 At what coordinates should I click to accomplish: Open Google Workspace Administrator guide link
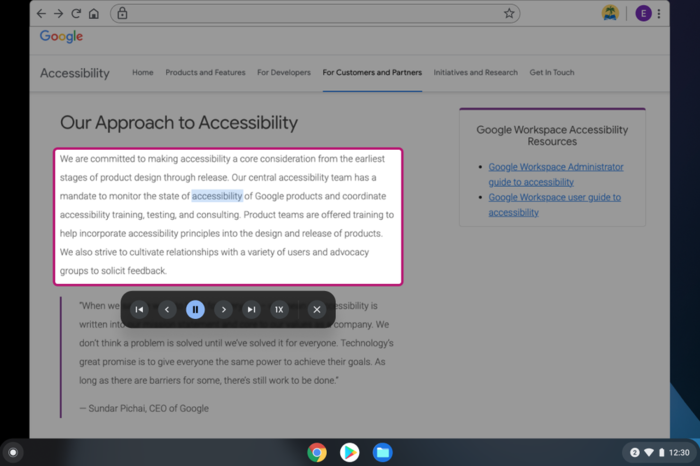556,175
